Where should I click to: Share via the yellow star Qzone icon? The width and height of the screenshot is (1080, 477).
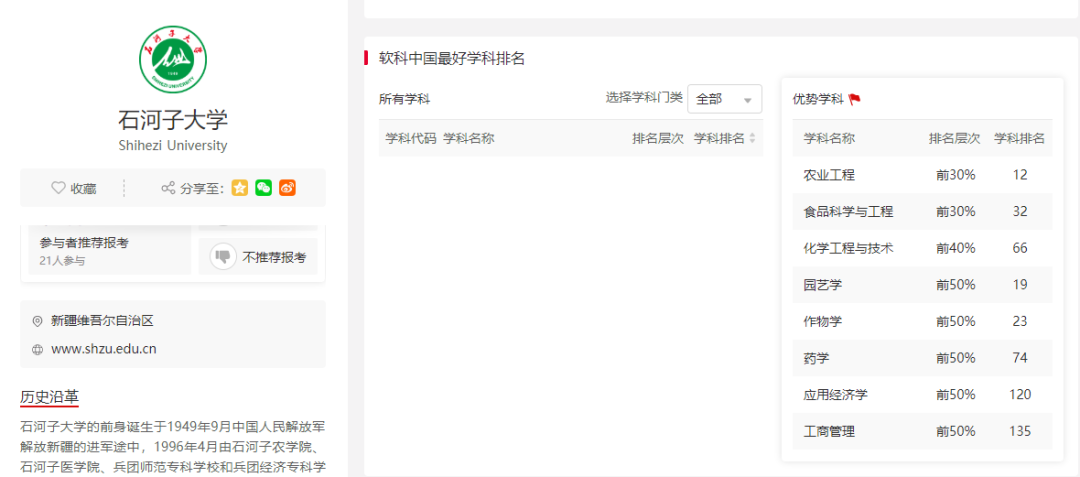[x=240, y=188]
